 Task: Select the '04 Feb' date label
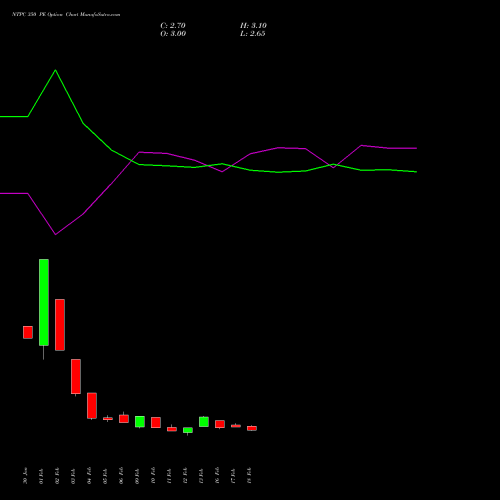[89, 475]
